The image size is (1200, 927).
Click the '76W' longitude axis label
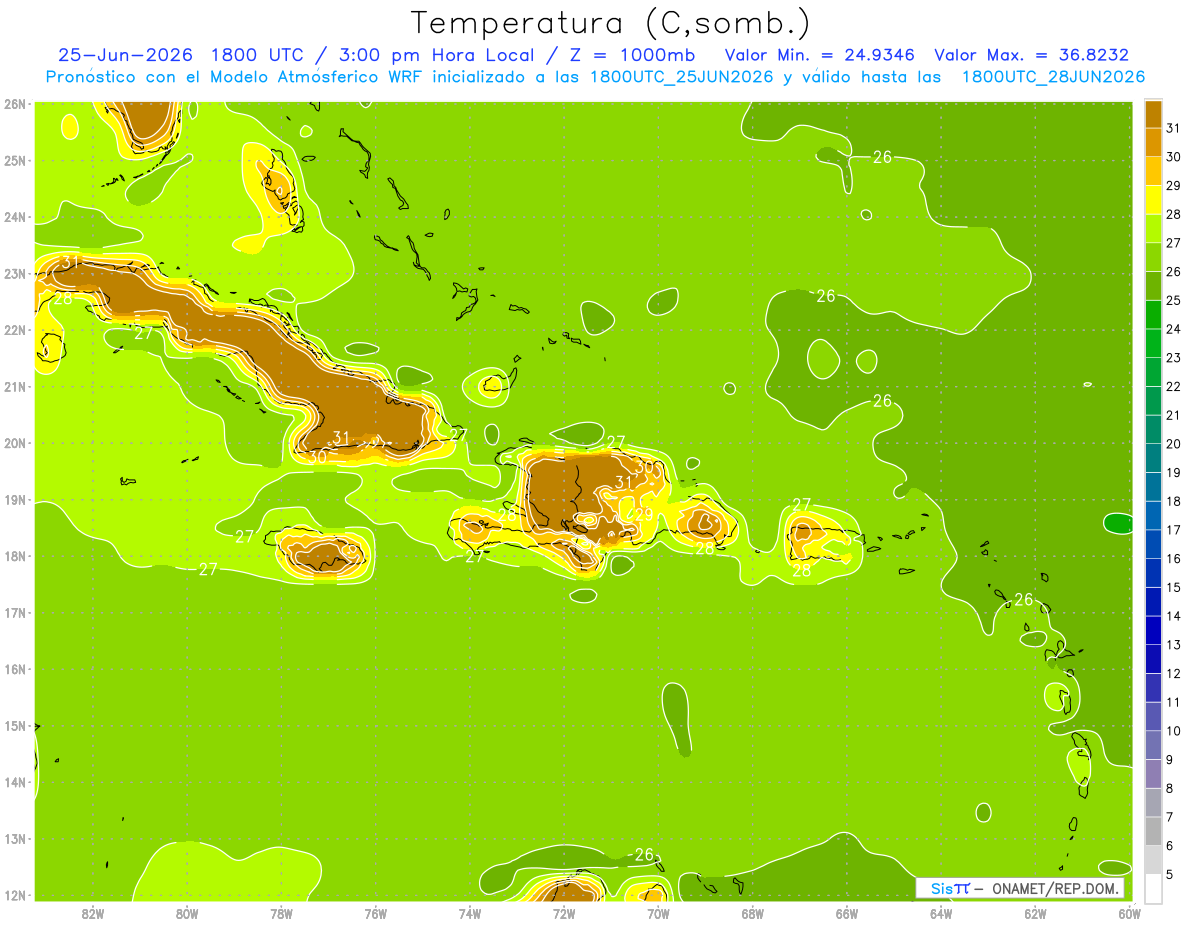pyautogui.click(x=375, y=913)
